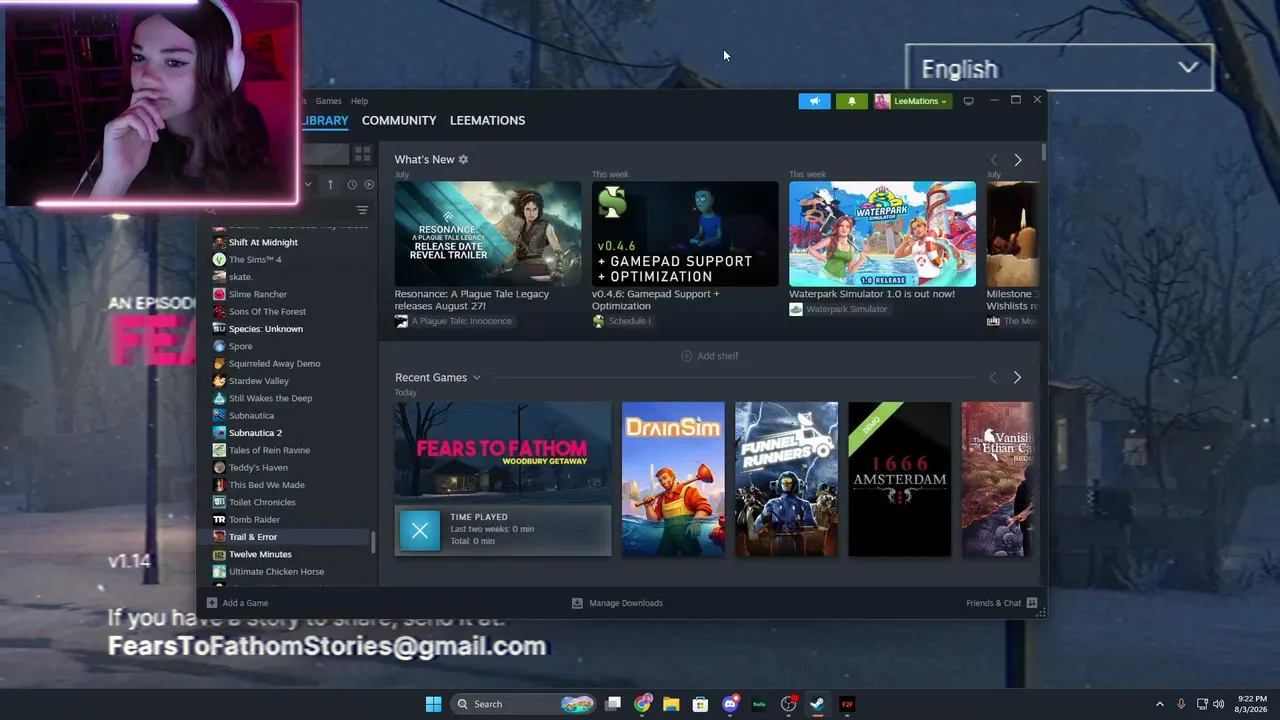Click the taskbar Search box
Viewport: 1280px width, 720px height.
coord(522,704)
